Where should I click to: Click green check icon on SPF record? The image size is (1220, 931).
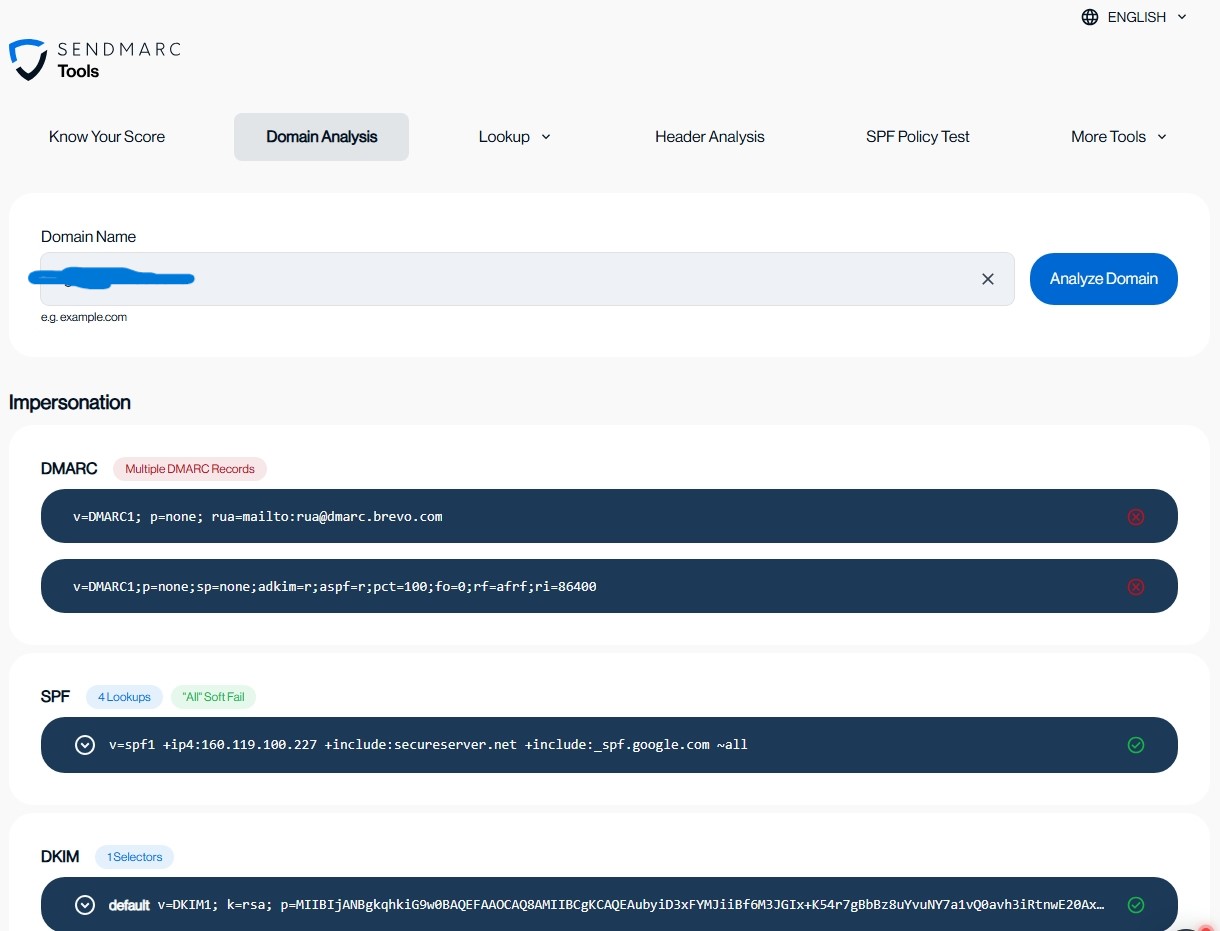pyautogui.click(x=1135, y=745)
